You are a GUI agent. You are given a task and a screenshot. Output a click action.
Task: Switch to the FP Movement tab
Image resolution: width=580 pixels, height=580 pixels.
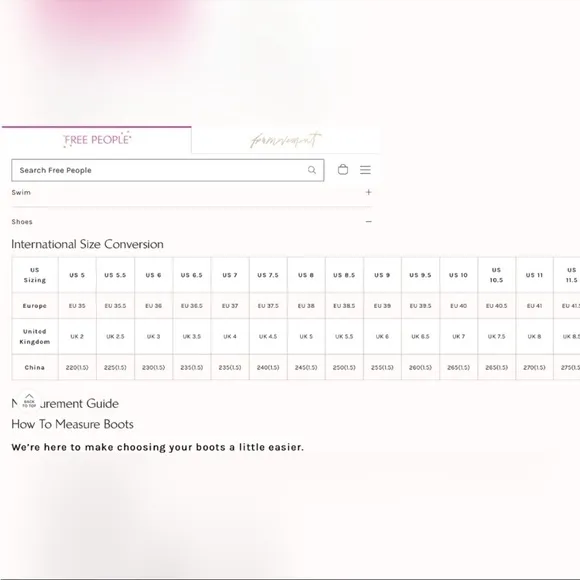click(286, 140)
